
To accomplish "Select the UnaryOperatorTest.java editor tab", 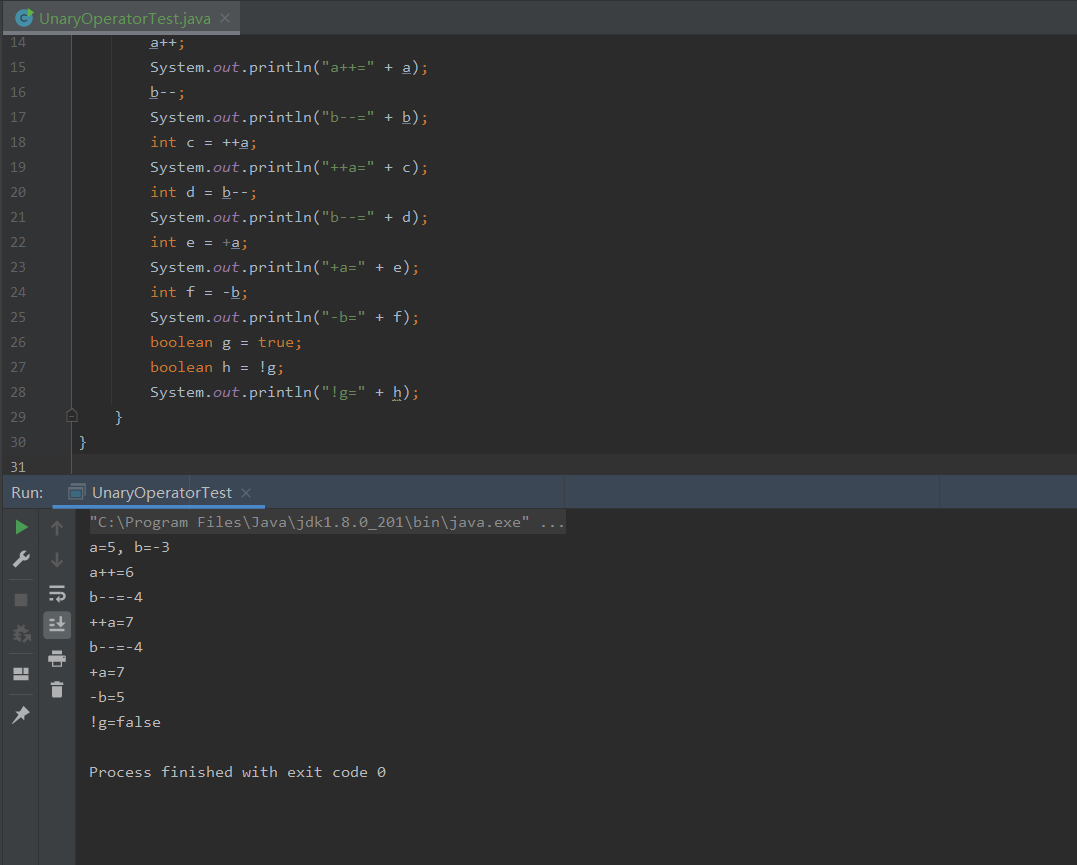I will tap(124, 19).
